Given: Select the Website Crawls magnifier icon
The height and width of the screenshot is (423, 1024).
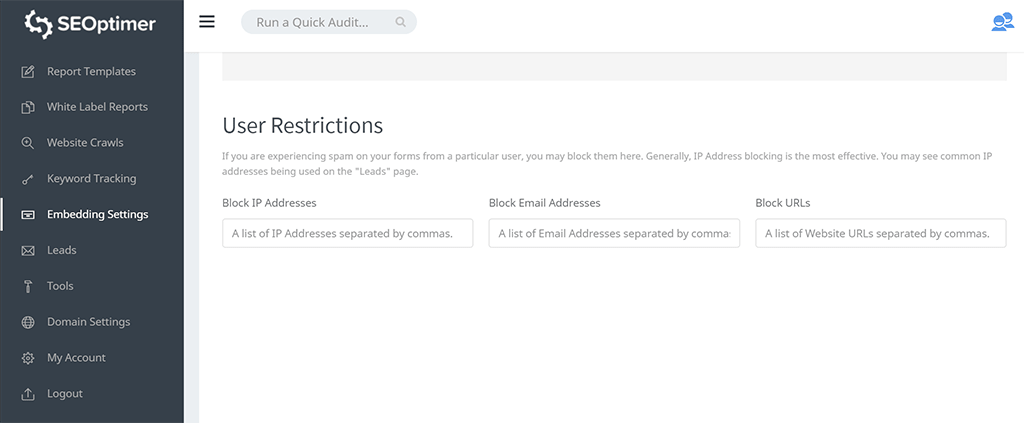Looking at the screenshot, I should [28, 143].
